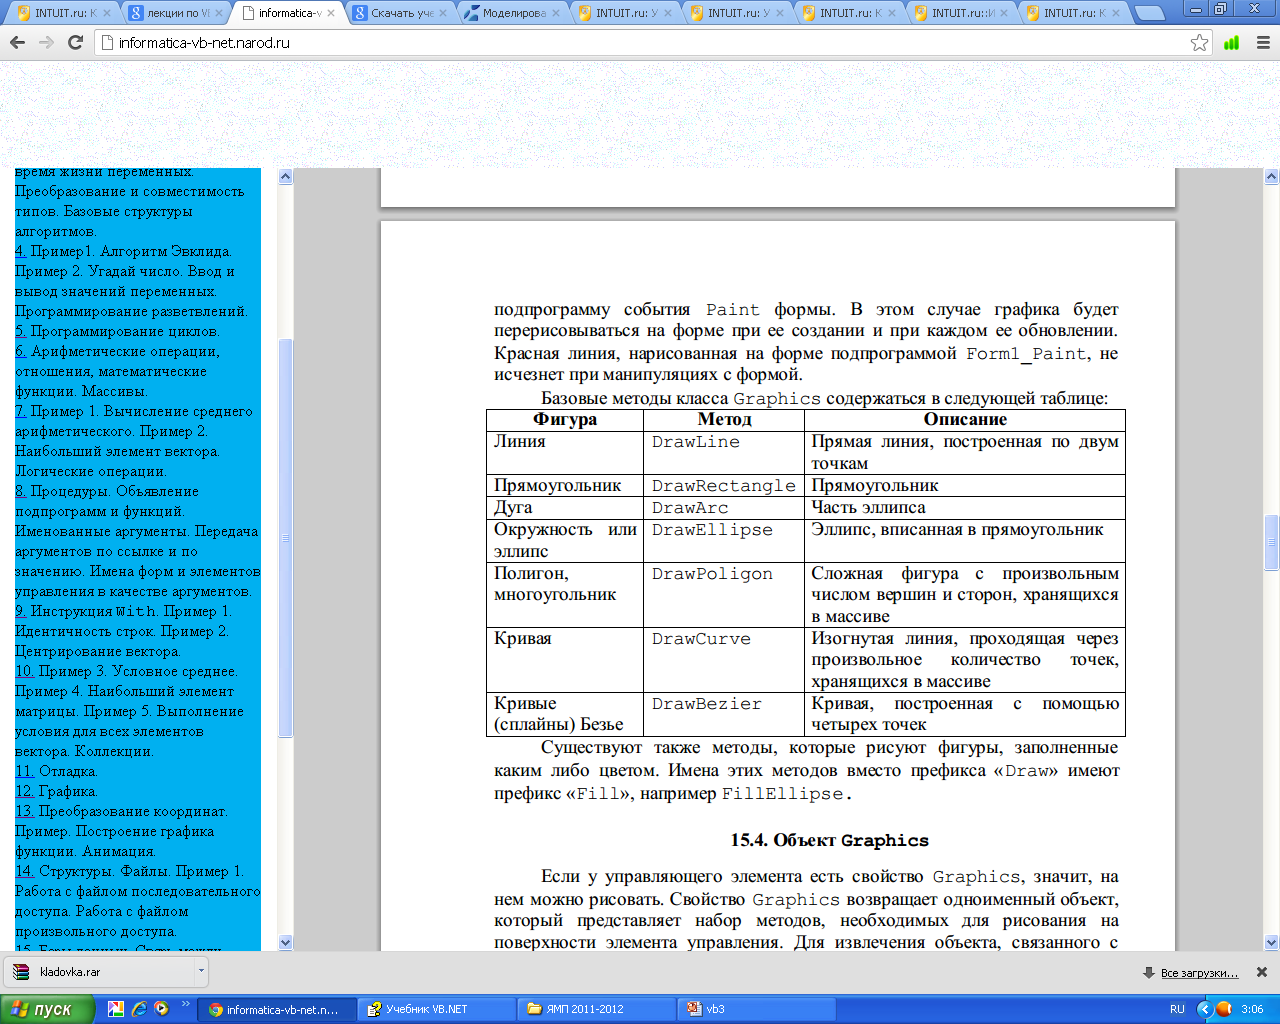Click the system clock showing 3:06

pyautogui.click(x=1252, y=1009)
